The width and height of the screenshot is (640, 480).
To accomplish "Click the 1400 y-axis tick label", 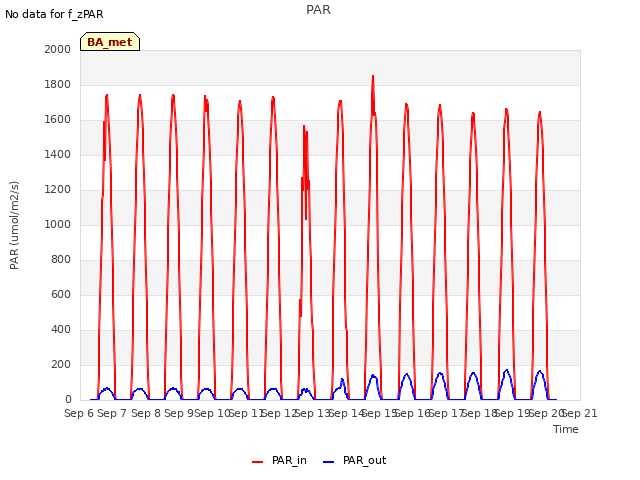I will click(x=58, y=154).
